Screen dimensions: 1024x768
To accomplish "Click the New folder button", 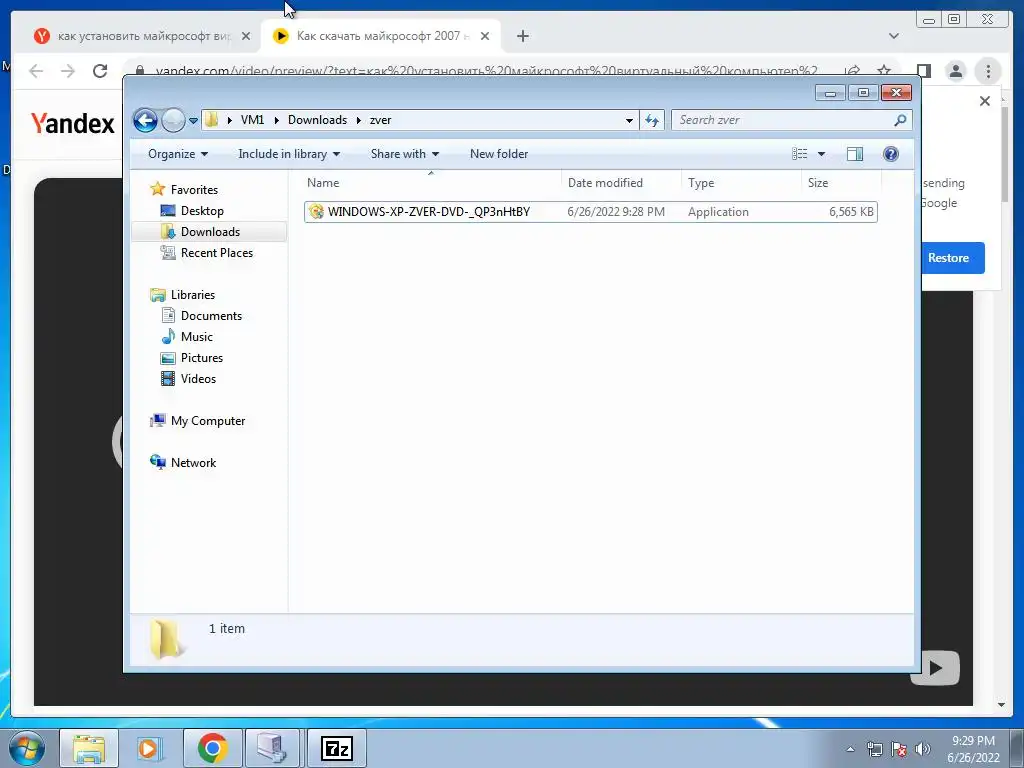I will click(499, 154).
